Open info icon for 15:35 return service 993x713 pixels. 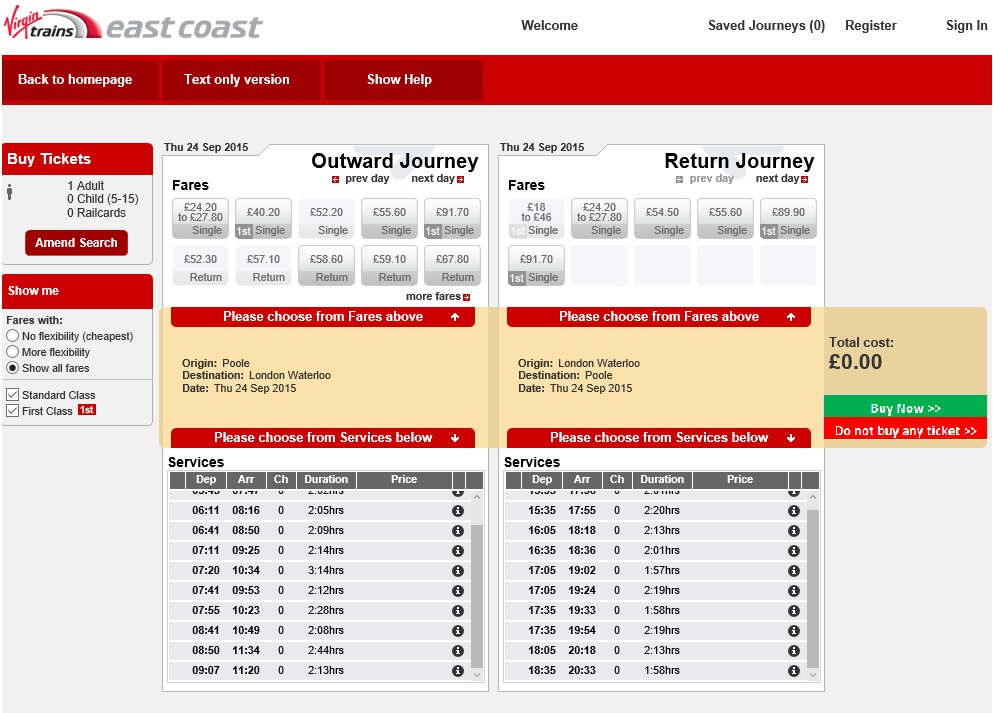coord(794,510)
